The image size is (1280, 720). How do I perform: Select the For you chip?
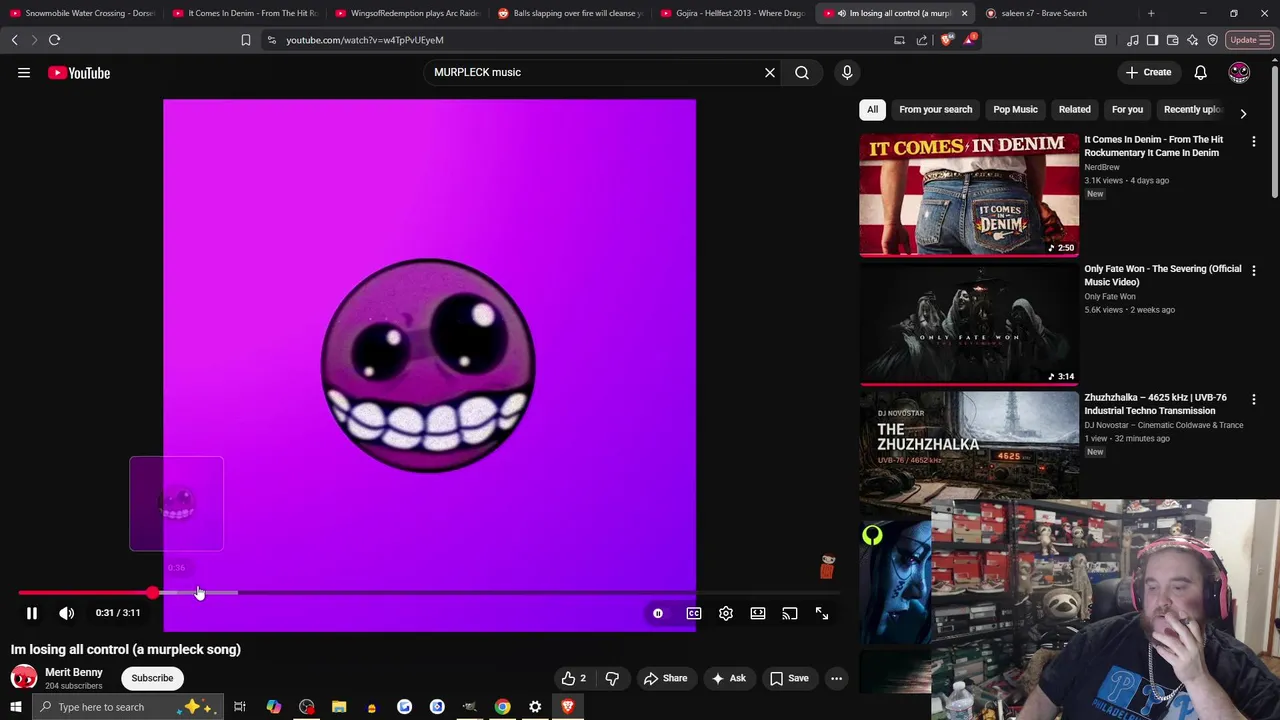tap(1127, 109)
